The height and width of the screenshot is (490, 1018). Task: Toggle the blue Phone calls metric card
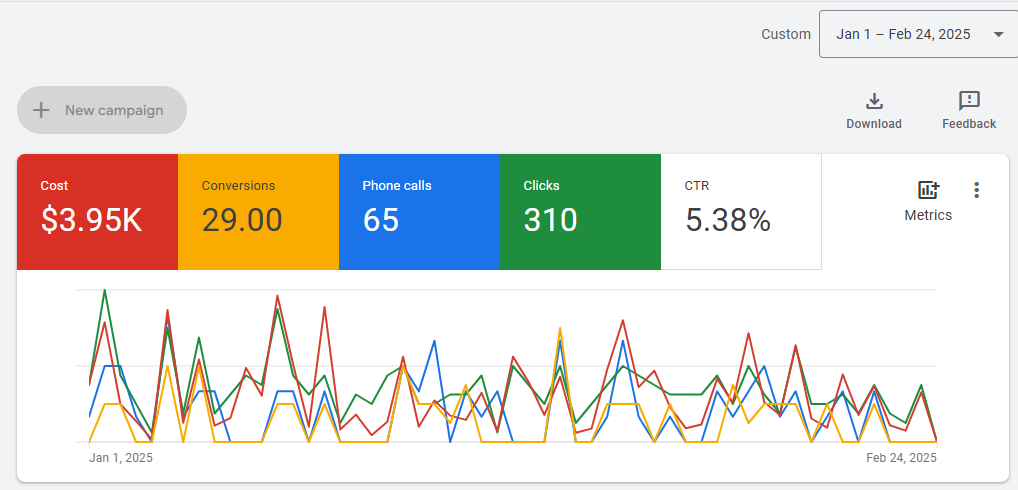[419, 212]
